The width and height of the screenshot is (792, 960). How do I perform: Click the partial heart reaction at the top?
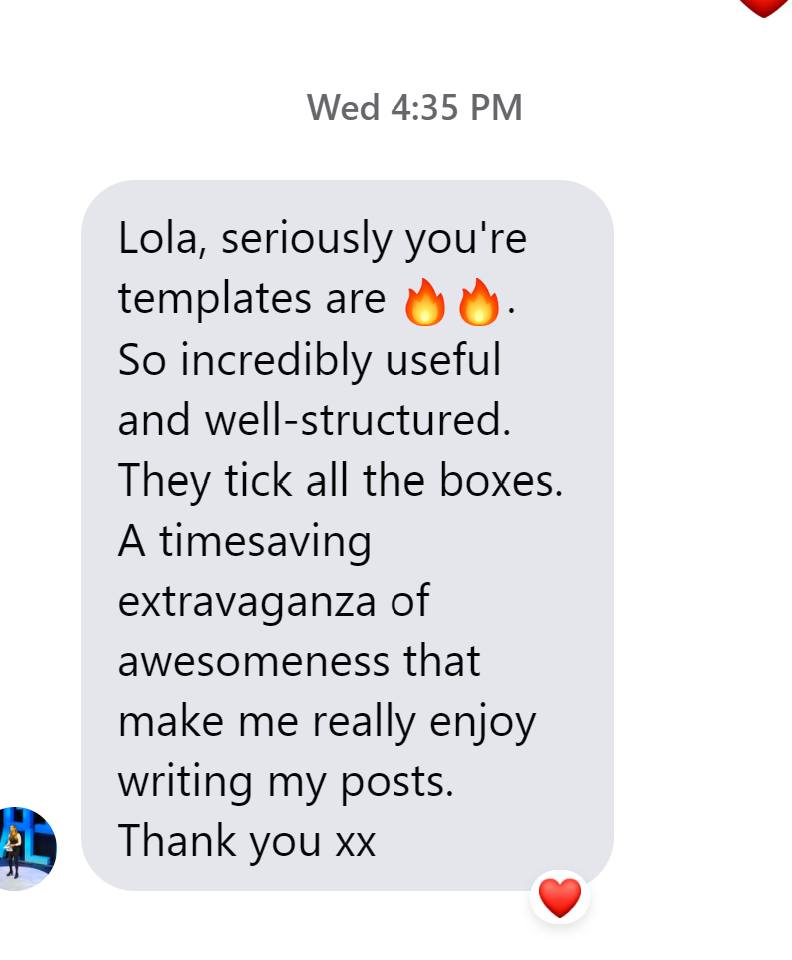764,6
